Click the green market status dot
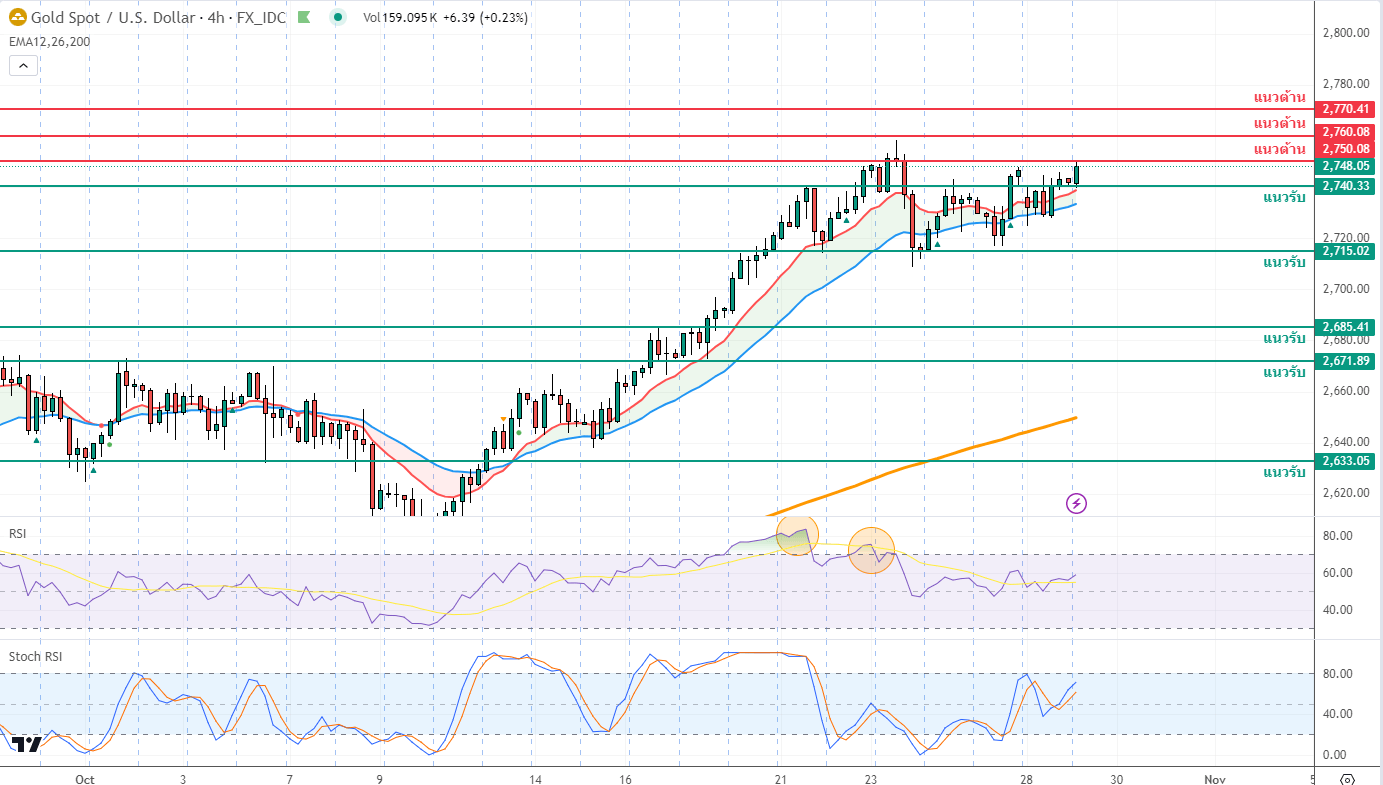This screenshot has height=785, width=1383. 339,17
